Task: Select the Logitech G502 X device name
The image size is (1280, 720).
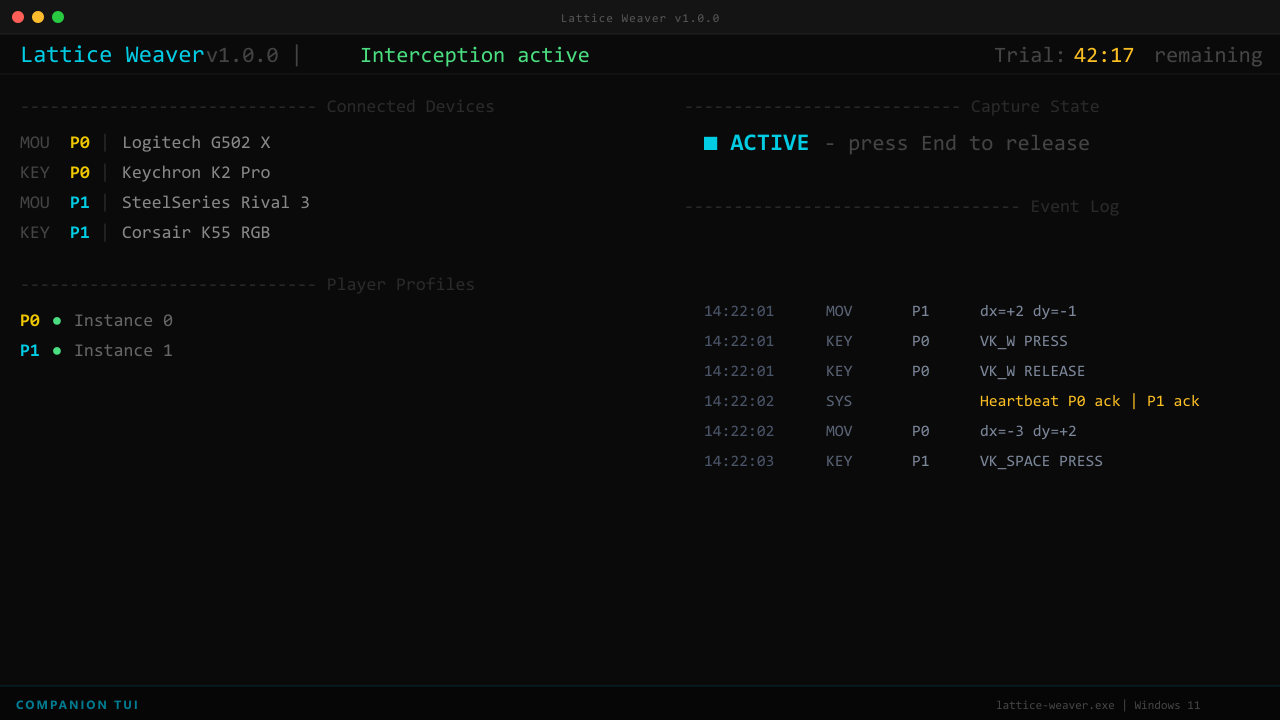Action: [196, 143]
